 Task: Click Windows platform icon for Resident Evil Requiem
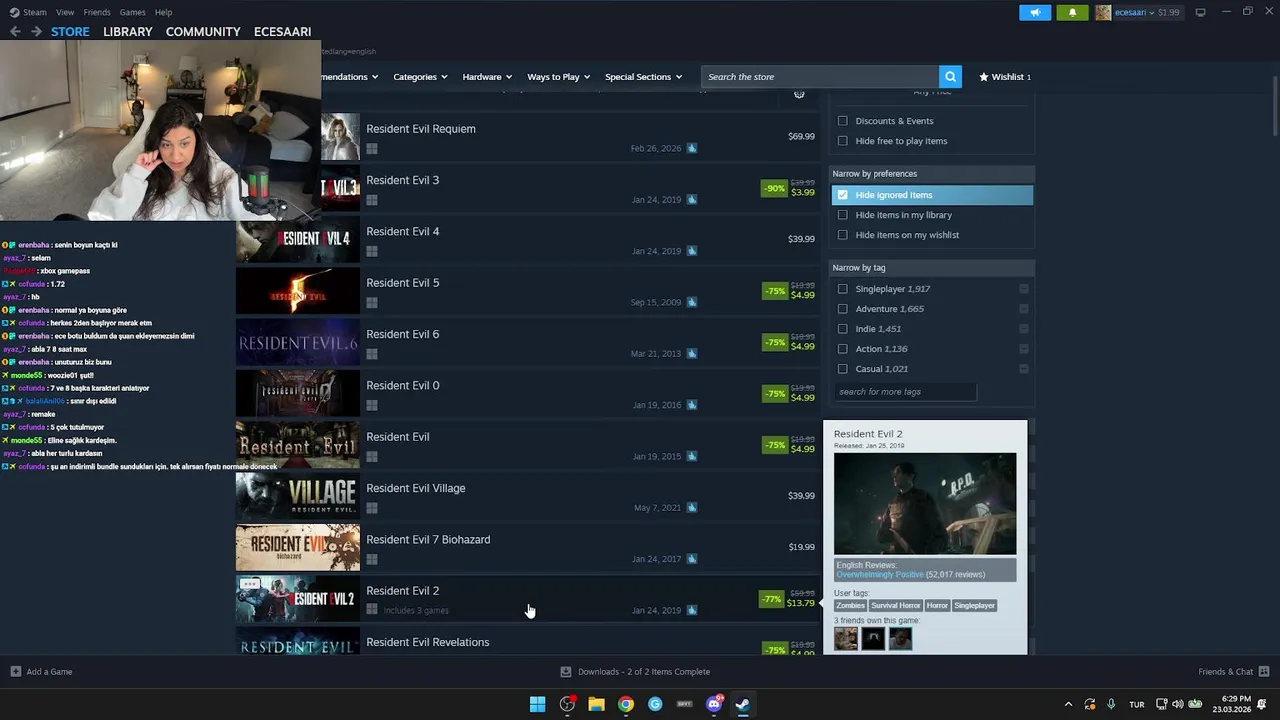(372, 148)
